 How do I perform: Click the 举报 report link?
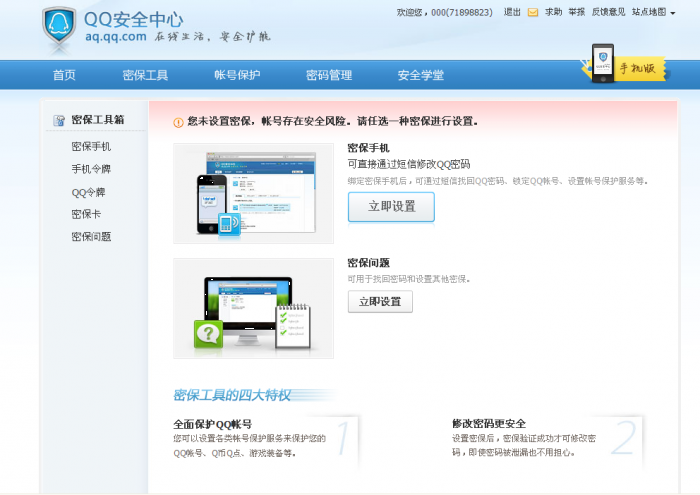coord(577,12)
